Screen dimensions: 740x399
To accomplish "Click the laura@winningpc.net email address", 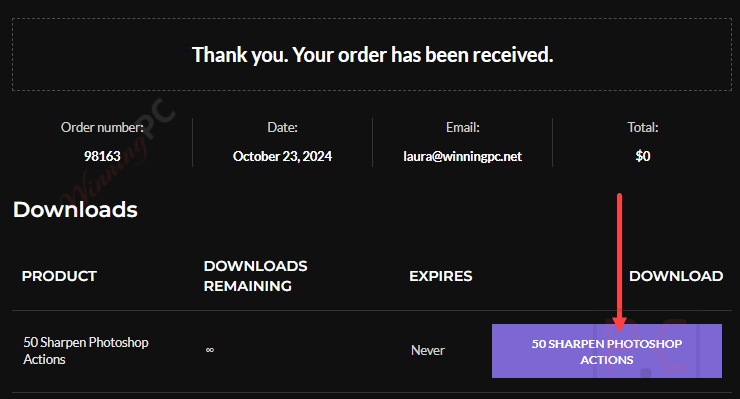I will (462, 156).
